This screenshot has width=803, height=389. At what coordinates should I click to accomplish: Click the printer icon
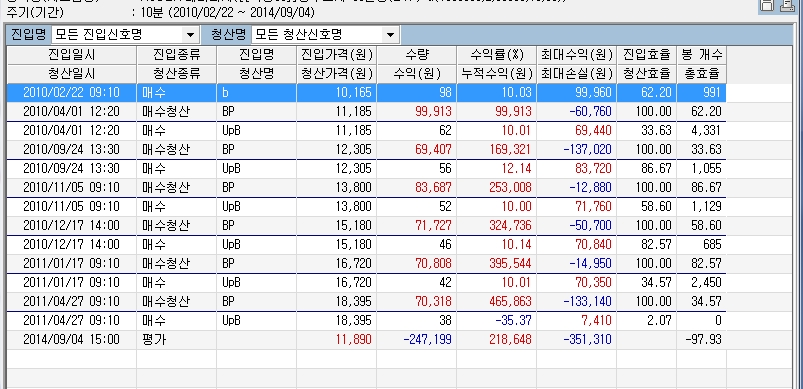(x=787, y=5)
